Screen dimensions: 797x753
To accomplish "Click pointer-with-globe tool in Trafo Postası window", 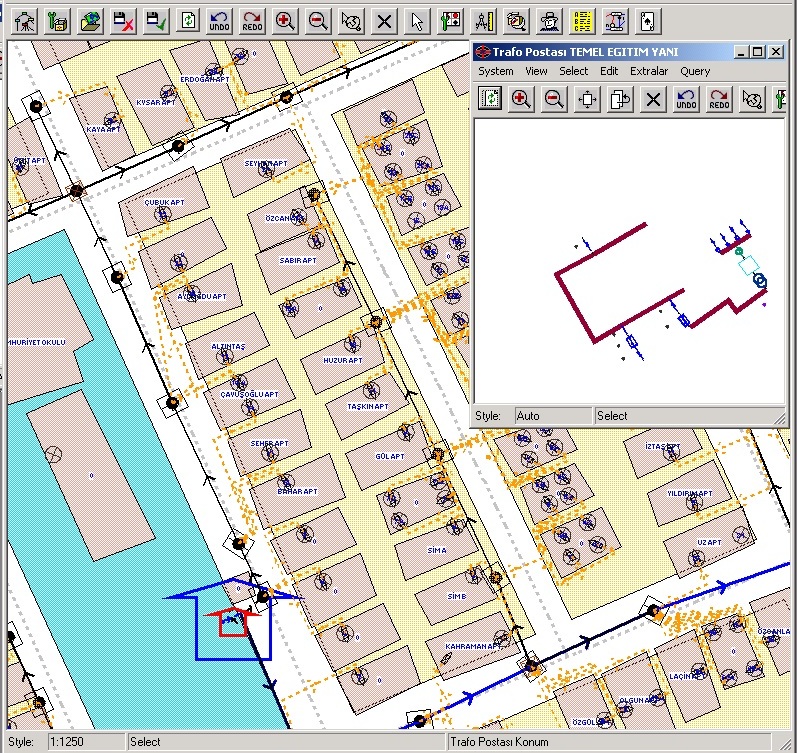I will click(x=752, y=99).
